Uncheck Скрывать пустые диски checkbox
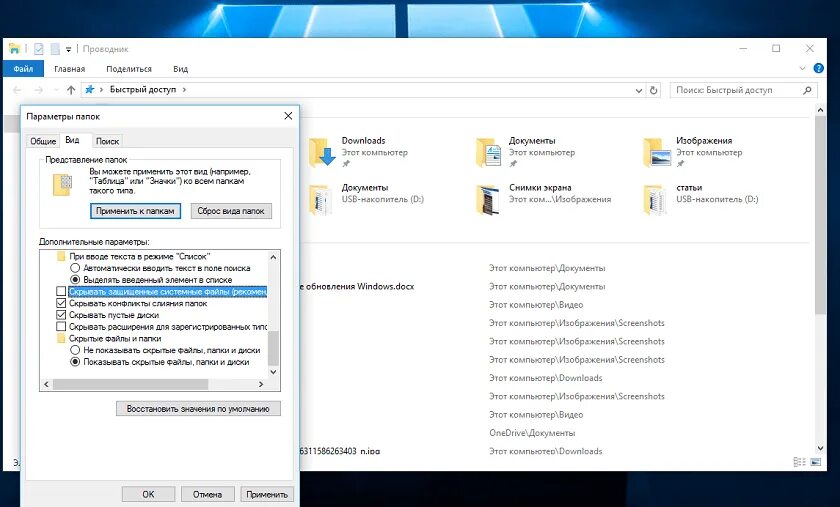The width and height of the screenshot is (840, 507). pyautogui.click(x=61, y=315)
